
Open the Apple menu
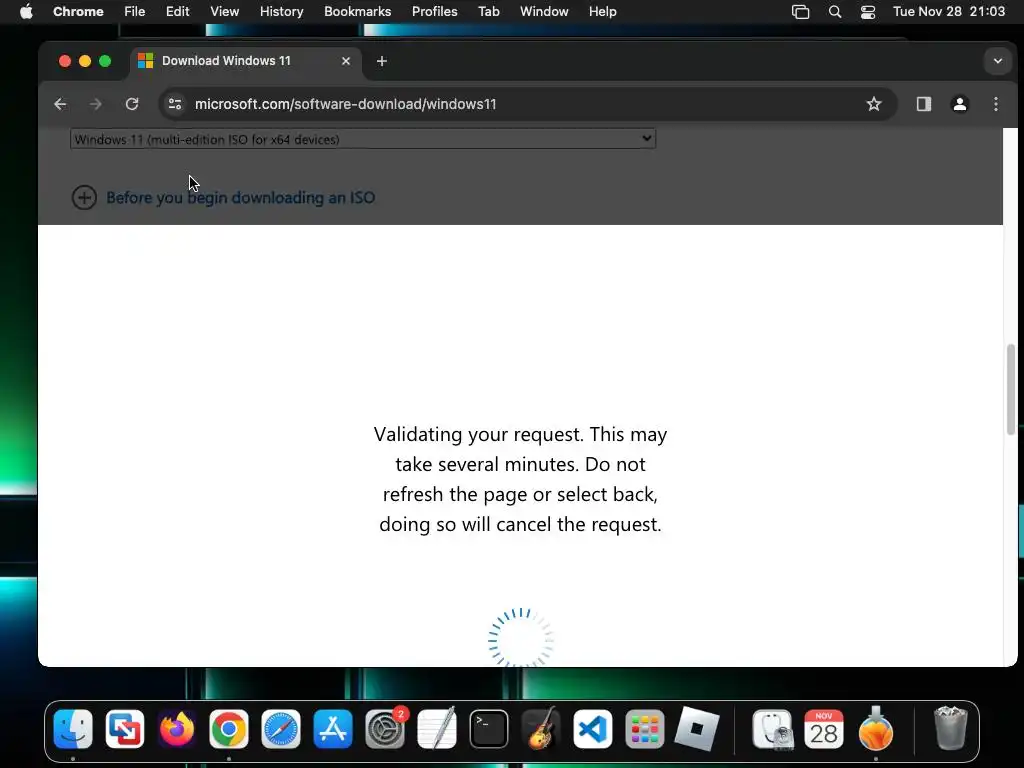pos(26,12)
